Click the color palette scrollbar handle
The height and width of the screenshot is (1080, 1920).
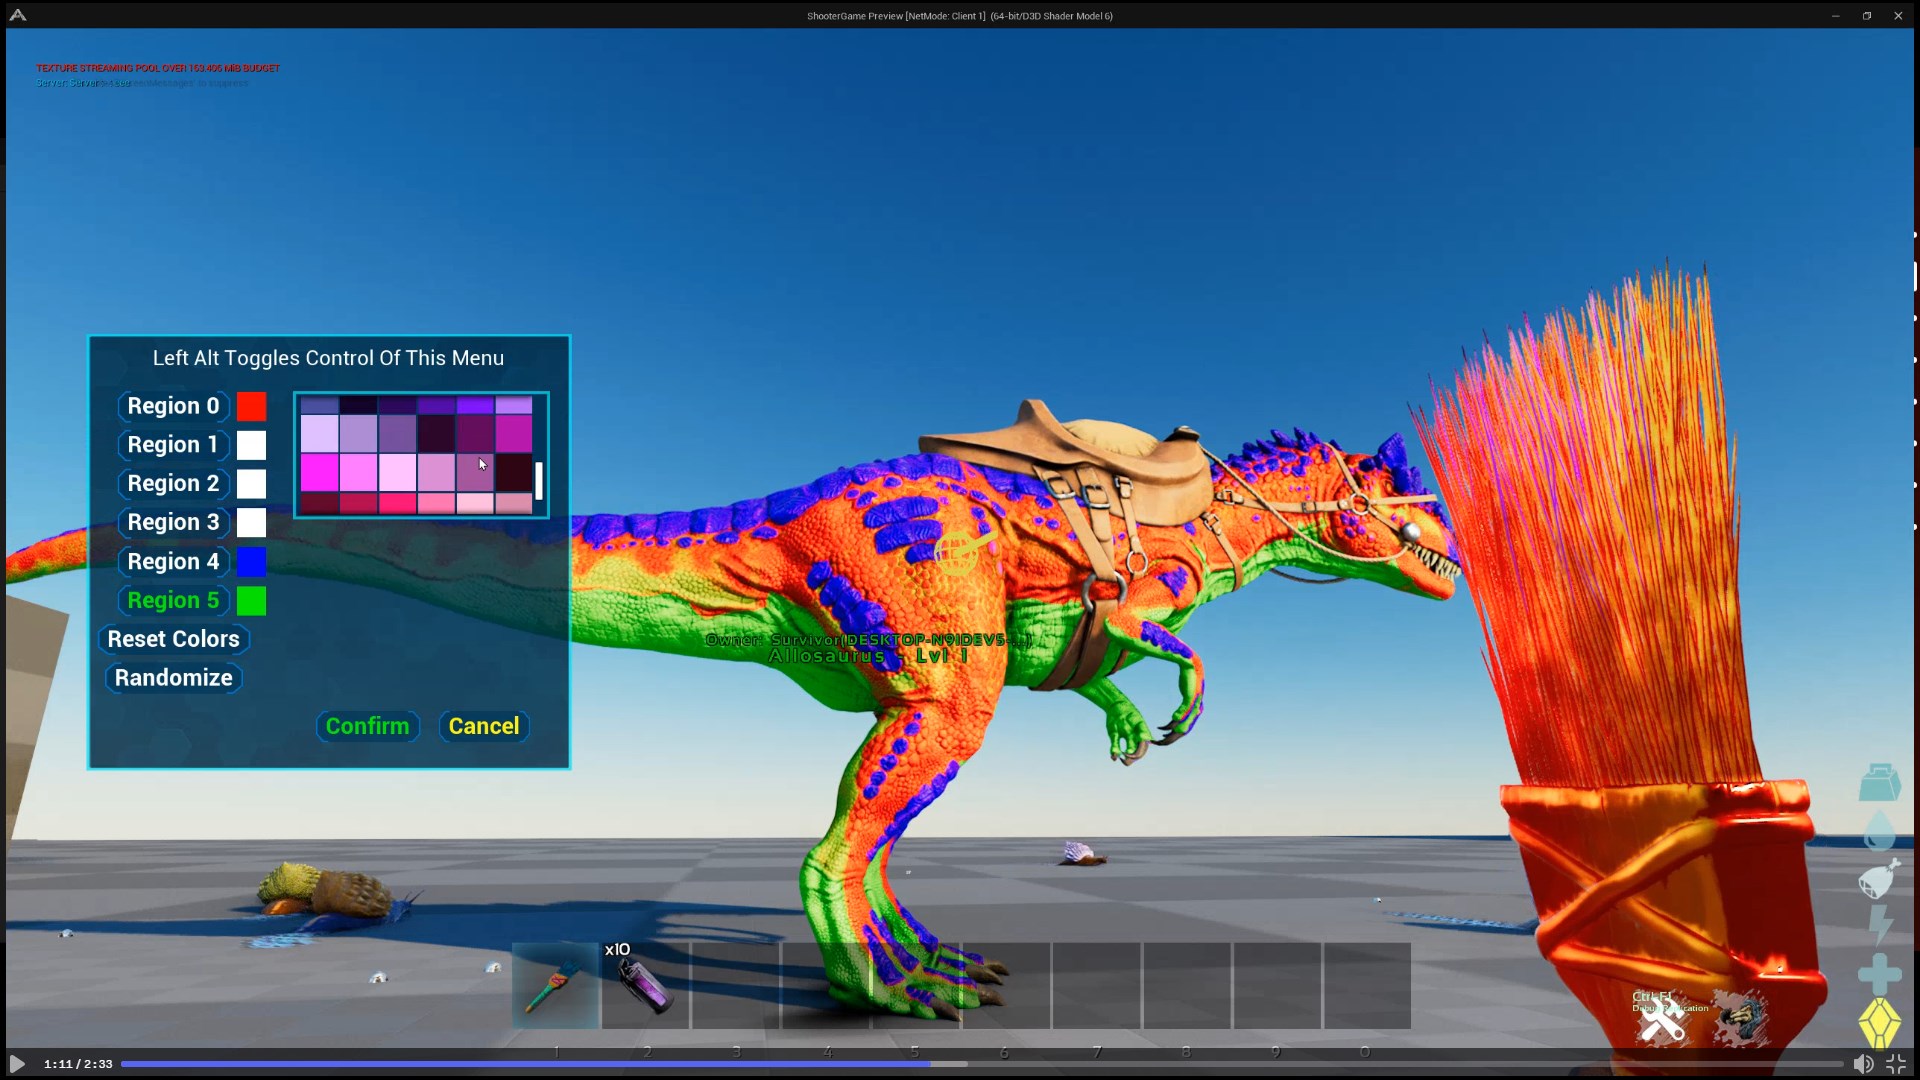tap(539, 481)
